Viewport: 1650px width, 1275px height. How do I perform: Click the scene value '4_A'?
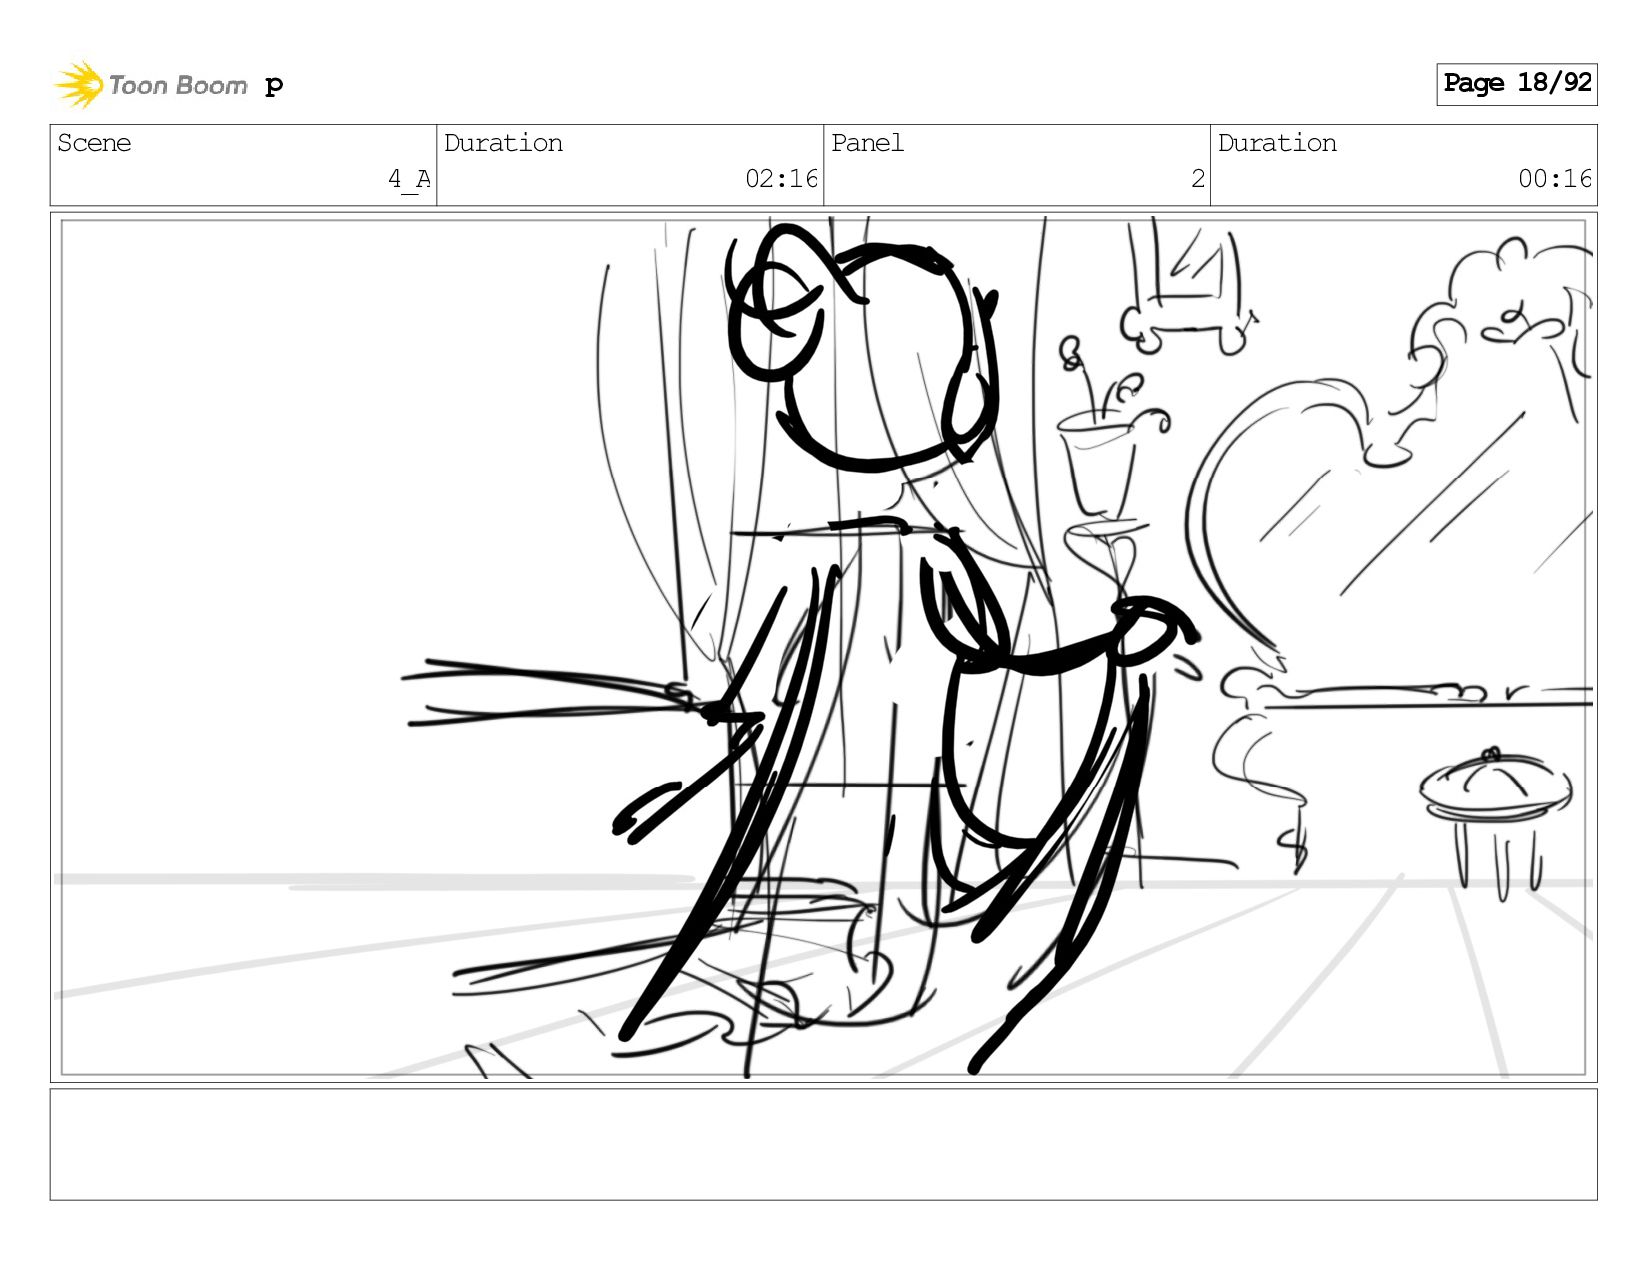[409, 179]
